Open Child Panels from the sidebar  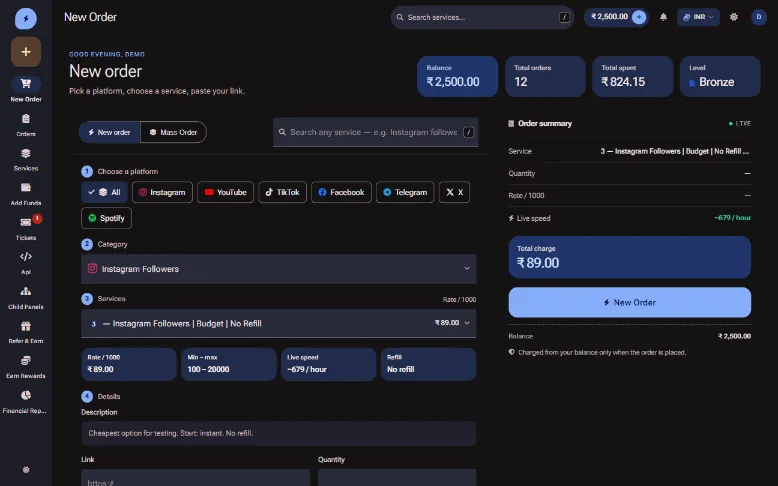(26, 297)
